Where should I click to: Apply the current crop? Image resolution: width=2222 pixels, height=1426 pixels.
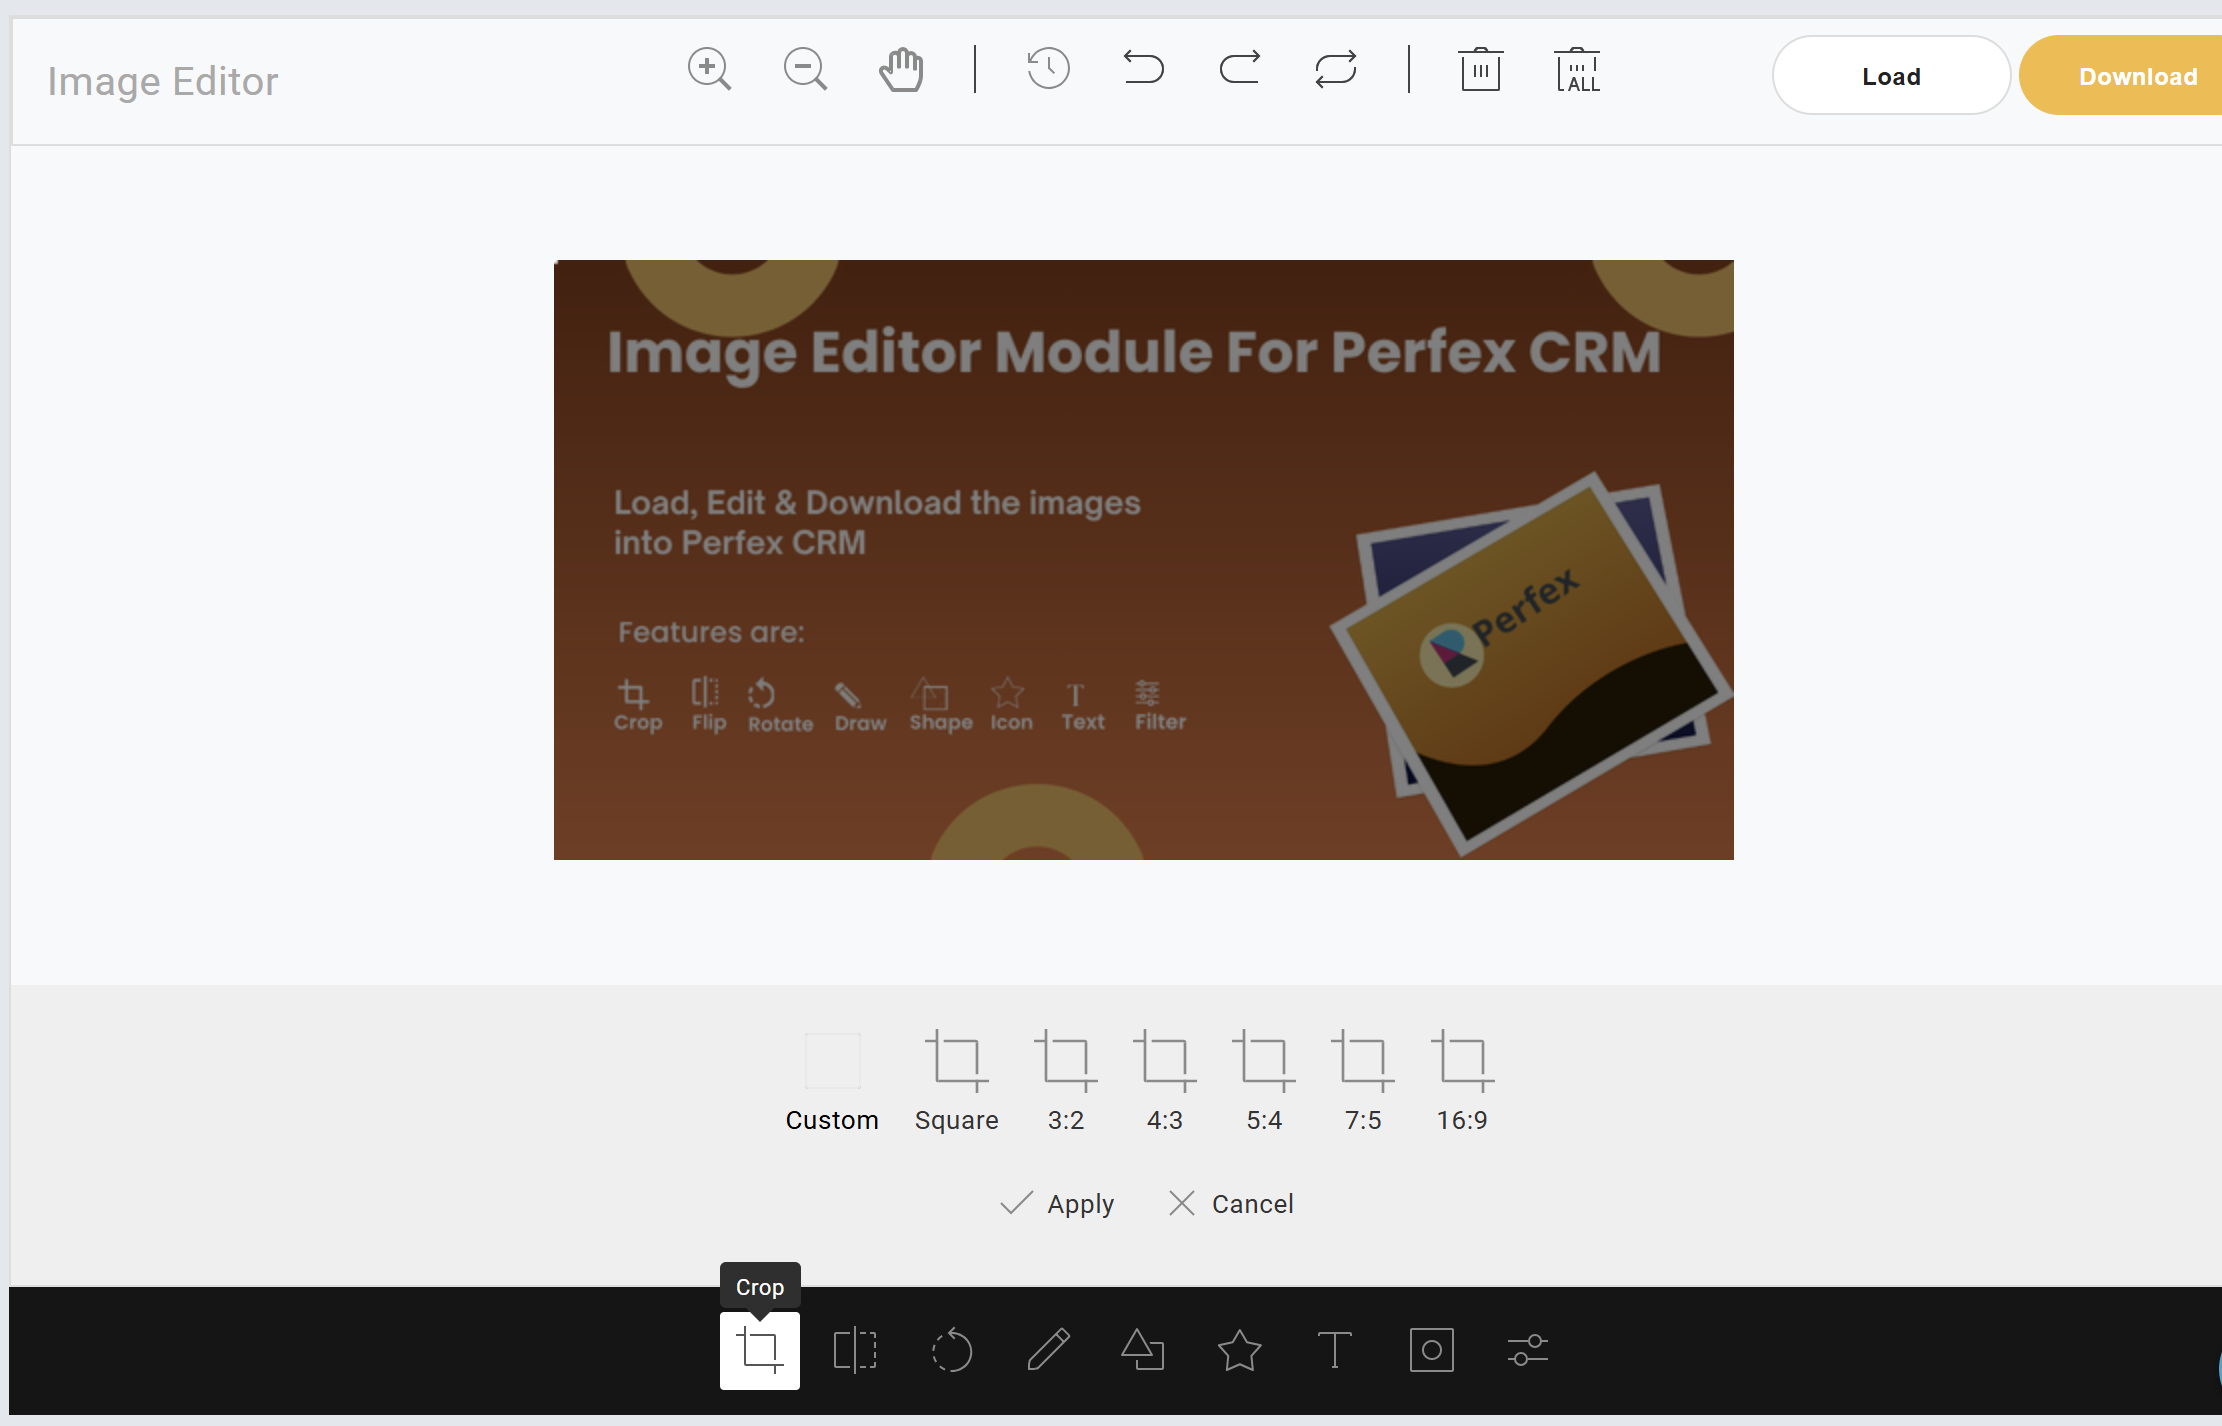click(1057, 1203)
